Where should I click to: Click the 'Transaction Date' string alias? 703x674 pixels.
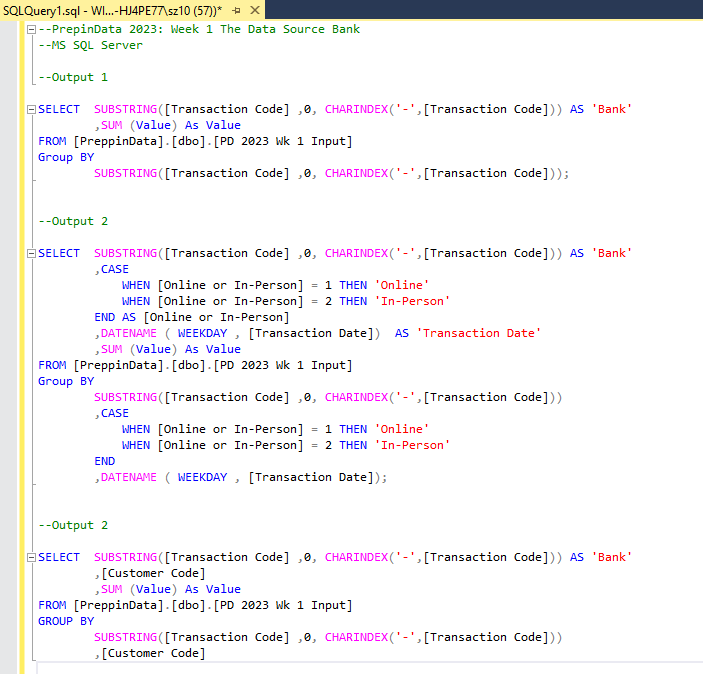click(479, 333)
